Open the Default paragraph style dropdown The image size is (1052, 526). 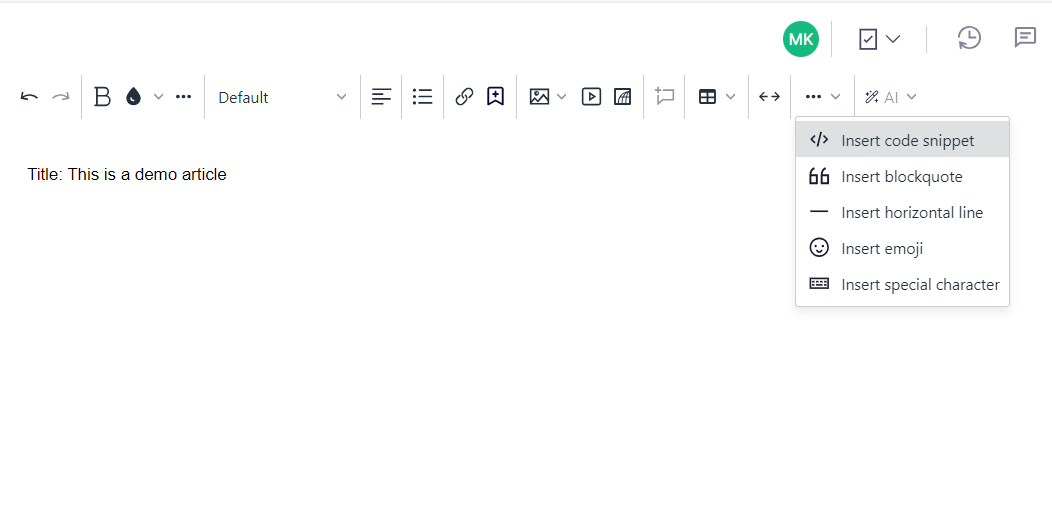[x=282, y=97]
